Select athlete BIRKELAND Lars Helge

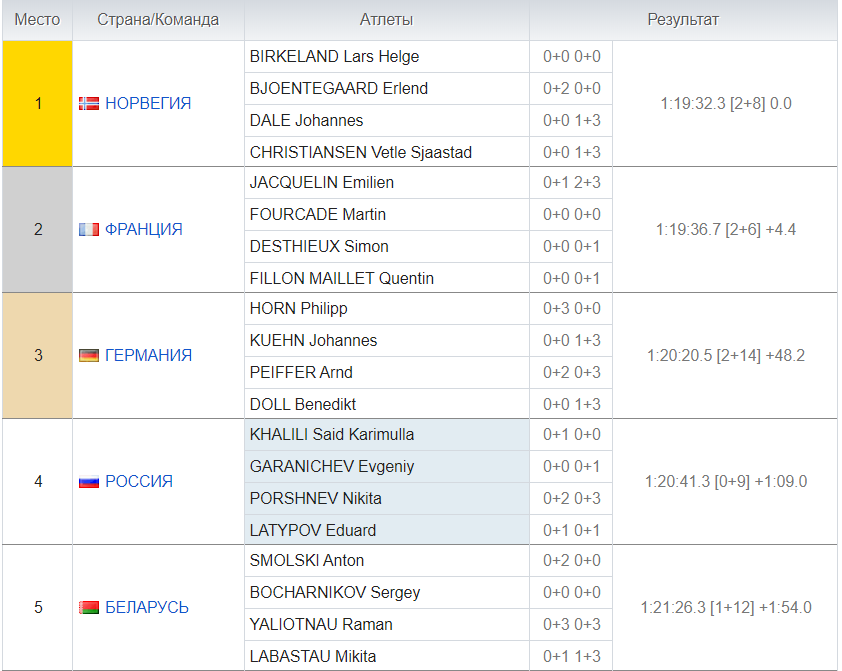335,56
